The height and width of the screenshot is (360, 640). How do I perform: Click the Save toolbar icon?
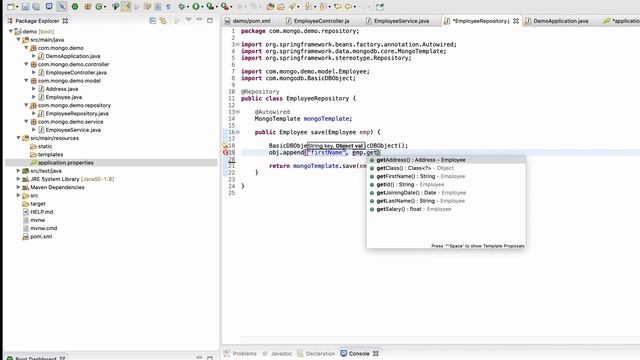click(x=25, y=7)
